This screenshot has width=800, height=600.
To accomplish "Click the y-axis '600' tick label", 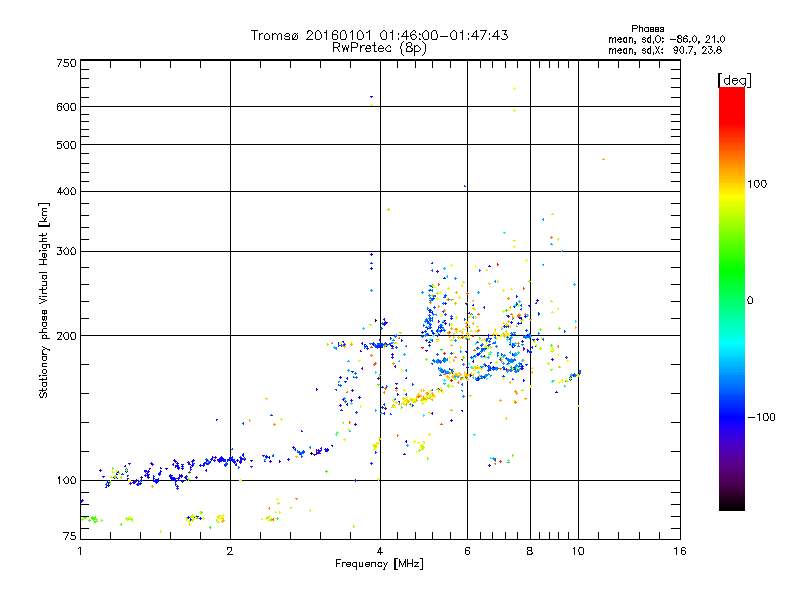I will point(66,107).
